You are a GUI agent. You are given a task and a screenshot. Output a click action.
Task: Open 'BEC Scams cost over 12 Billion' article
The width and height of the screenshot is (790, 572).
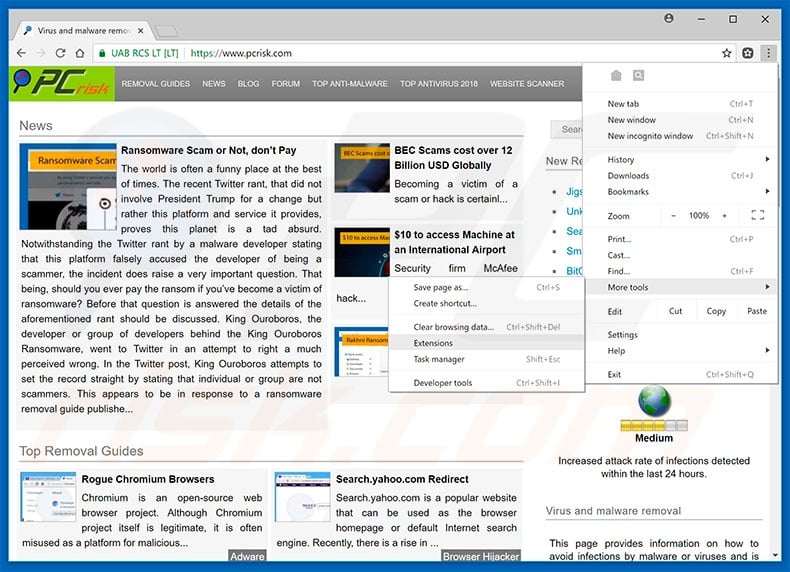(453, 158)
